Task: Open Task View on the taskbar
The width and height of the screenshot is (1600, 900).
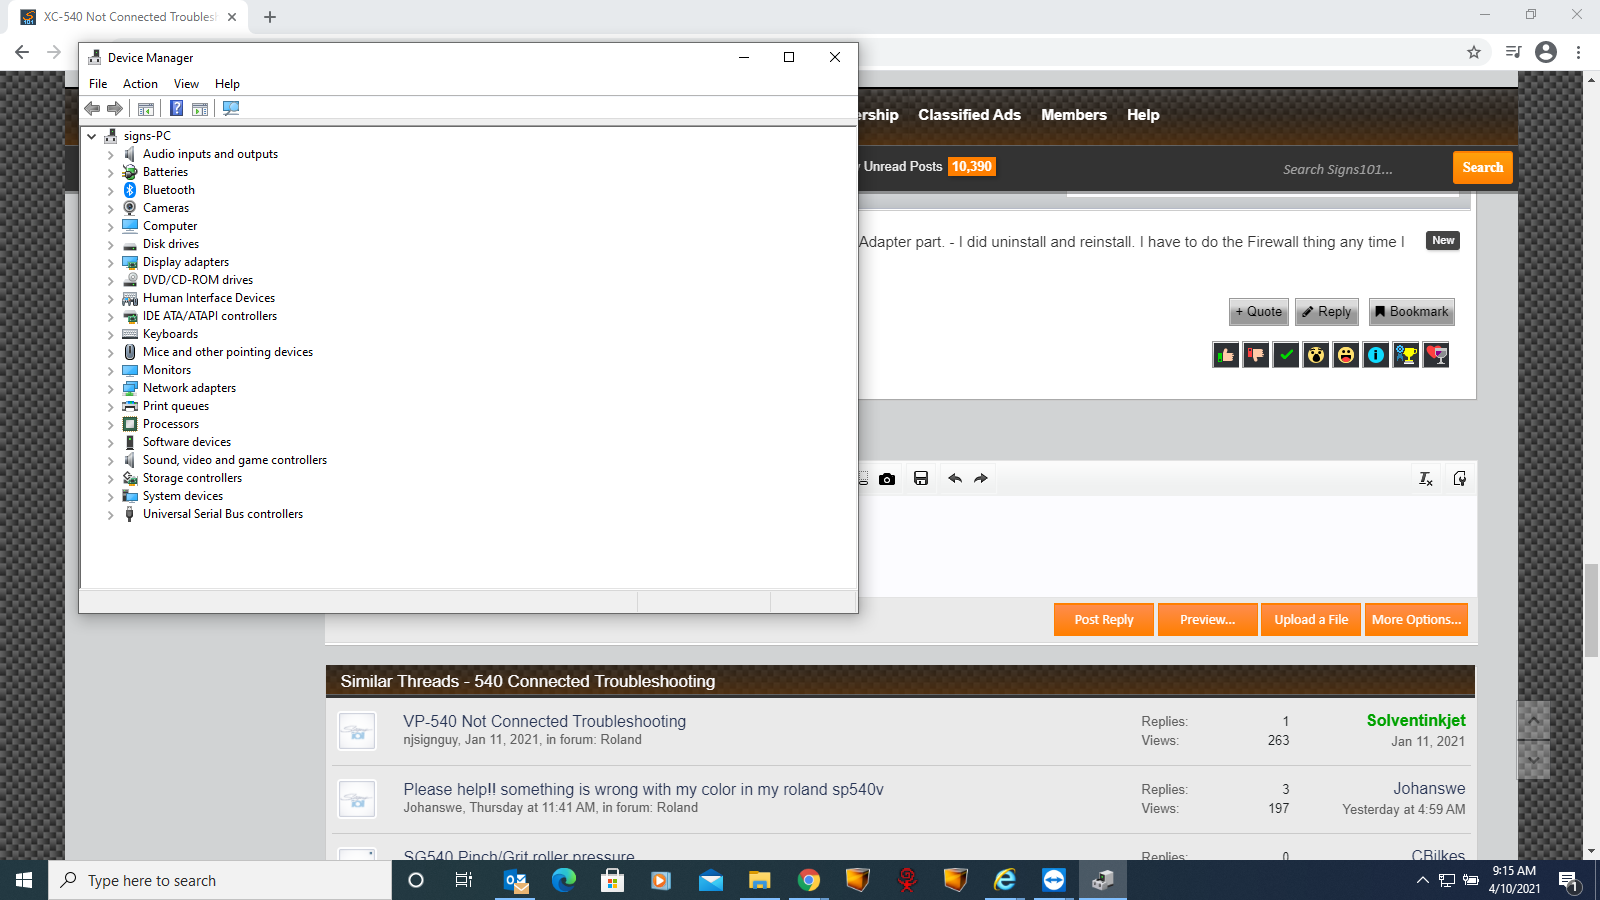Action: tap(464, 880)
